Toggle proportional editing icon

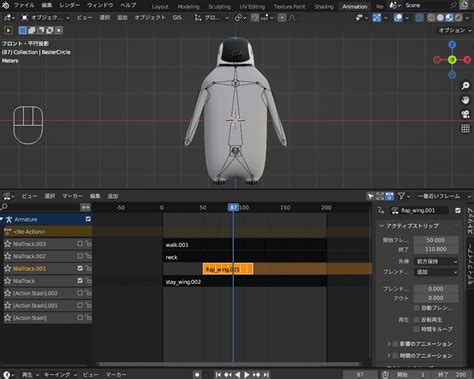coord(282,18)
